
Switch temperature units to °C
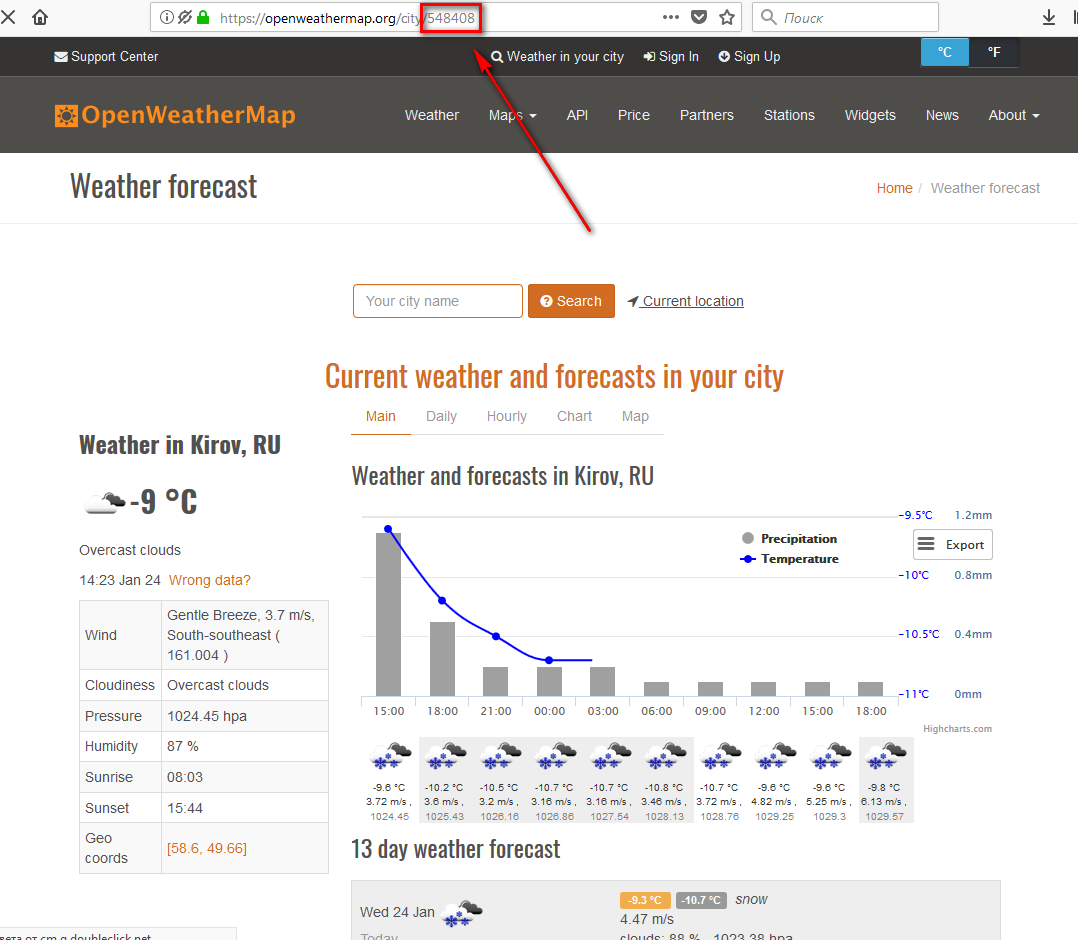(x=945, y=52)
